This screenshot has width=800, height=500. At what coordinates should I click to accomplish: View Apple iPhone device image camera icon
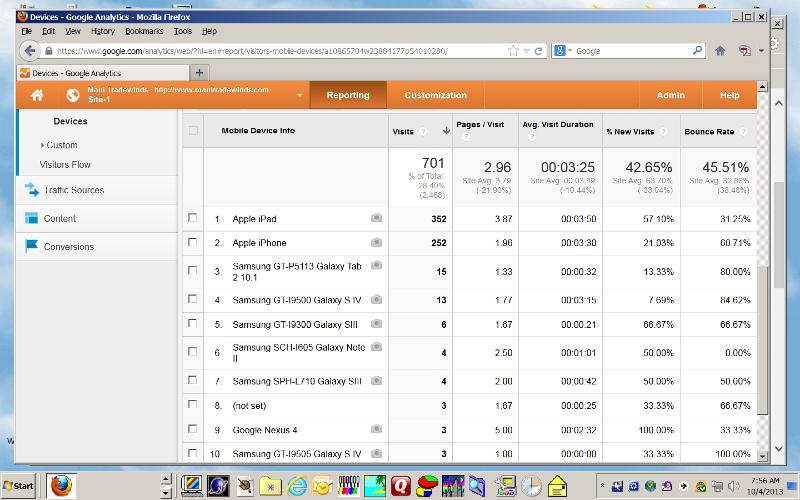376,242
